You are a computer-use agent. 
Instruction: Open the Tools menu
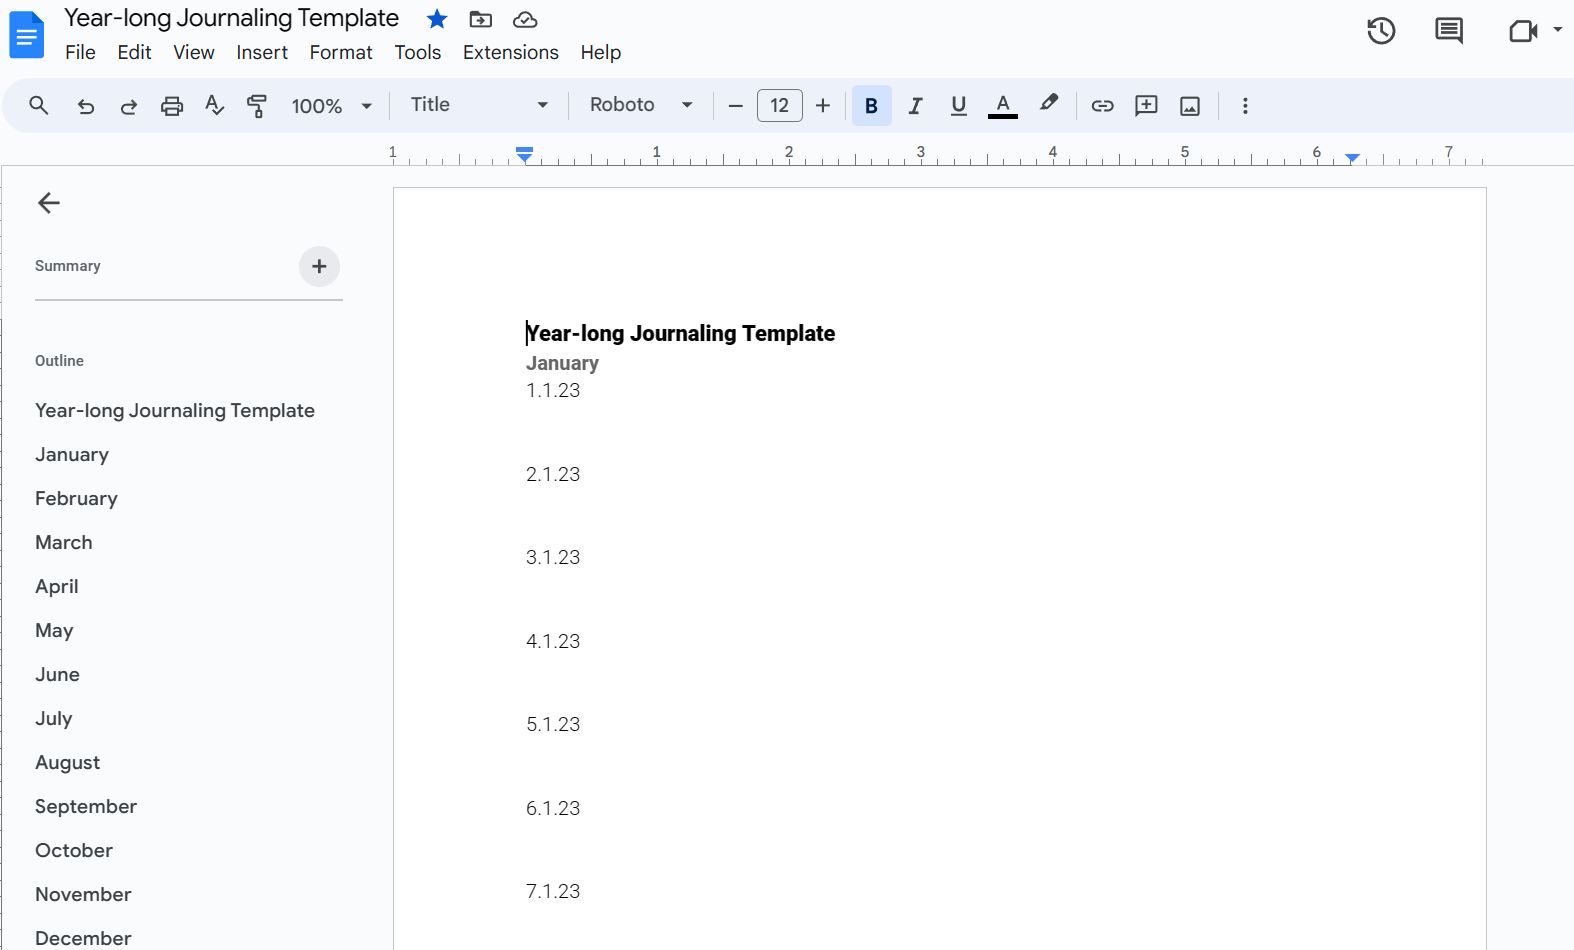pyautogui.click(x=417, y=52)
